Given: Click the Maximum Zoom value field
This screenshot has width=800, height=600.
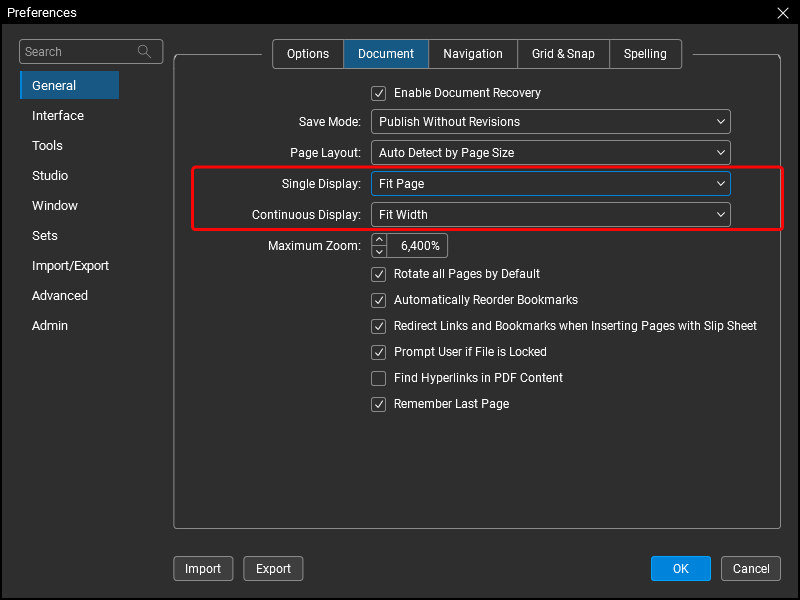Looking at the screenshot, I should coord(417,246).
